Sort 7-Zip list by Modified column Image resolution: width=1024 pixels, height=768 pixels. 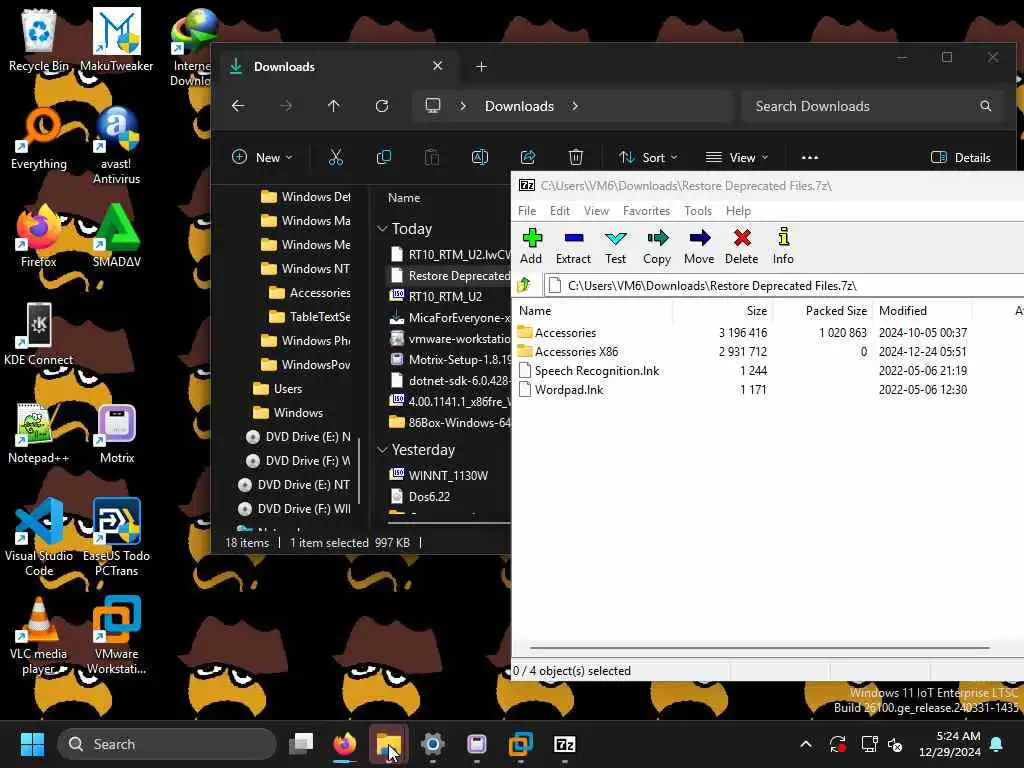[922, 311]
